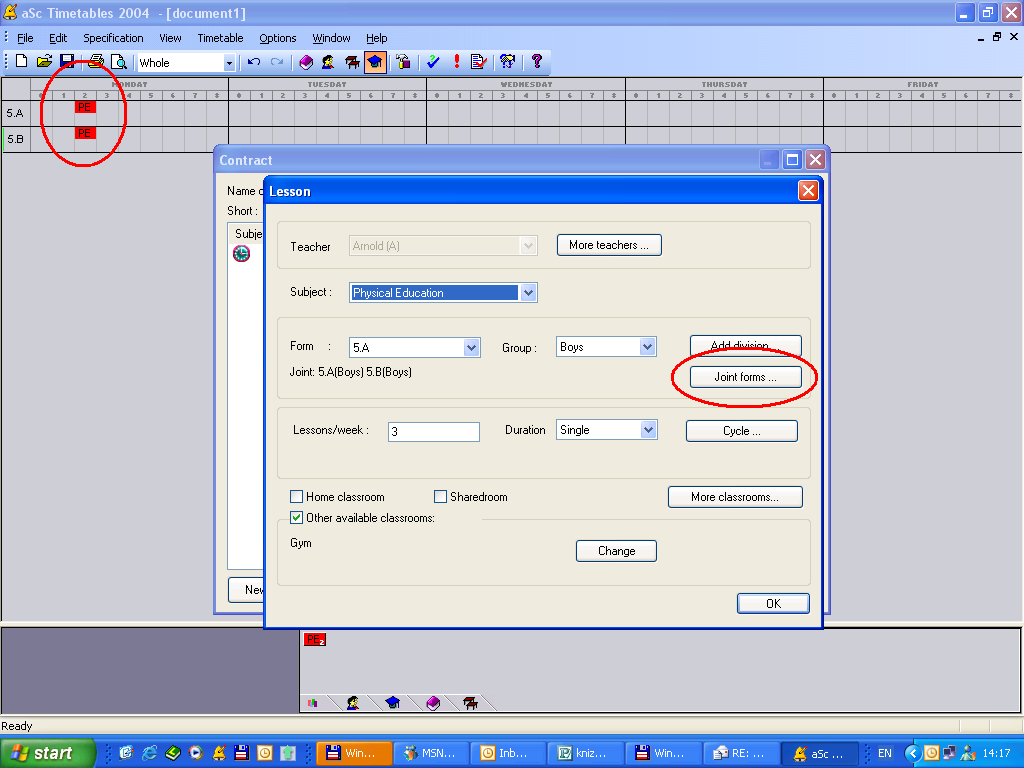Screen dimensions: 1024x768
Task: Click the Teachers icon in toolbar
Action: (328, 62)
